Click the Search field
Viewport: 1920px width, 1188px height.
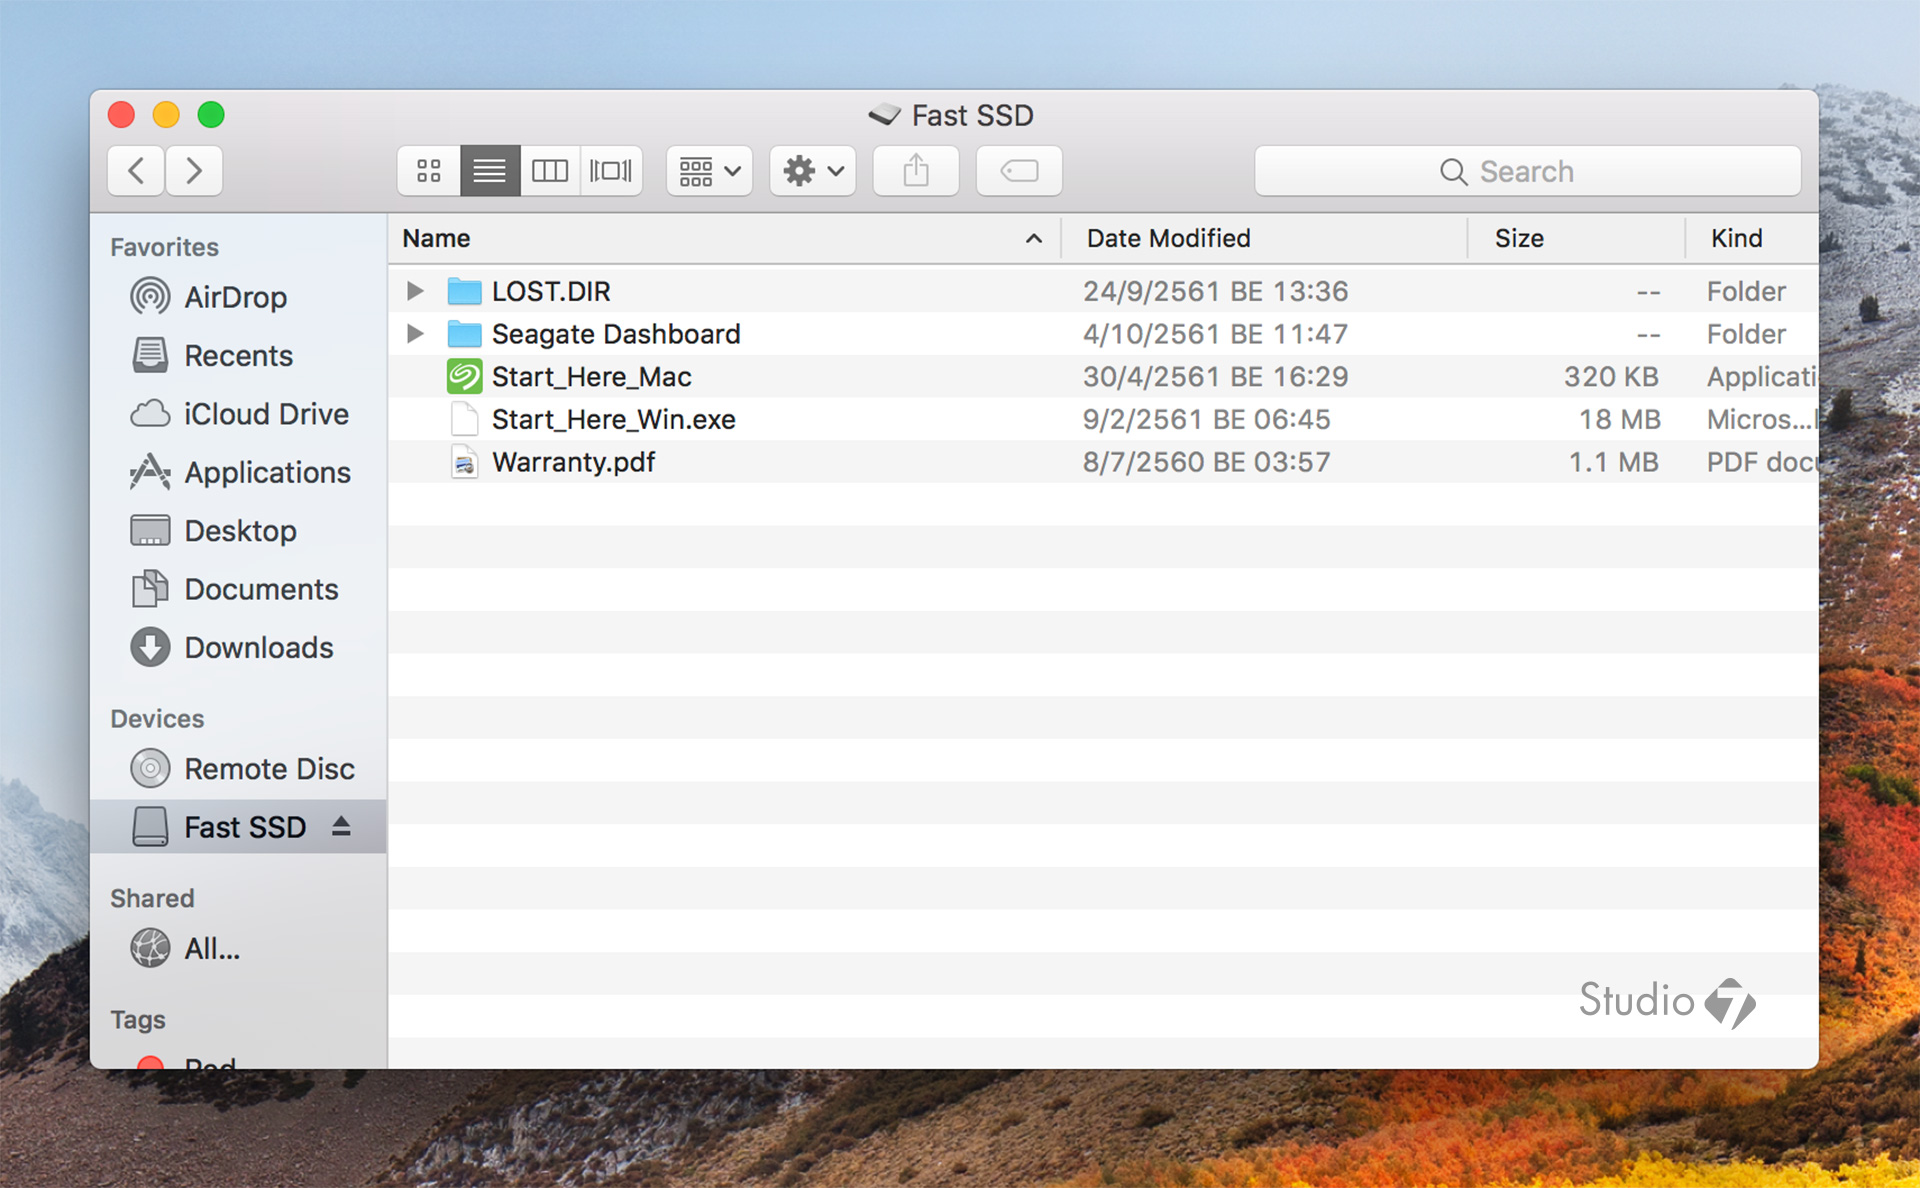(x=1528, y=171)
